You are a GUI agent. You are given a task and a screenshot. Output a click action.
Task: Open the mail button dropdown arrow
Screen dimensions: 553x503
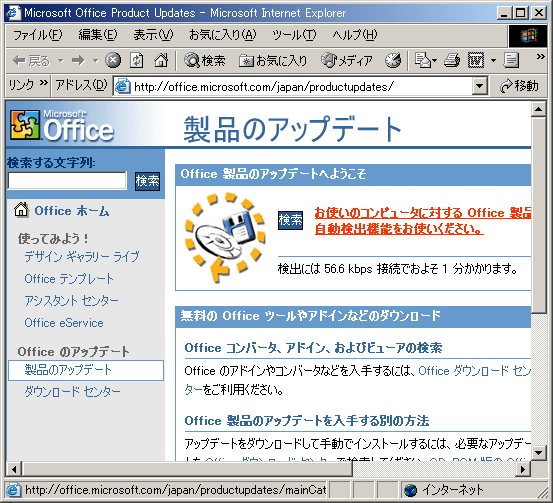pos(434,61)
